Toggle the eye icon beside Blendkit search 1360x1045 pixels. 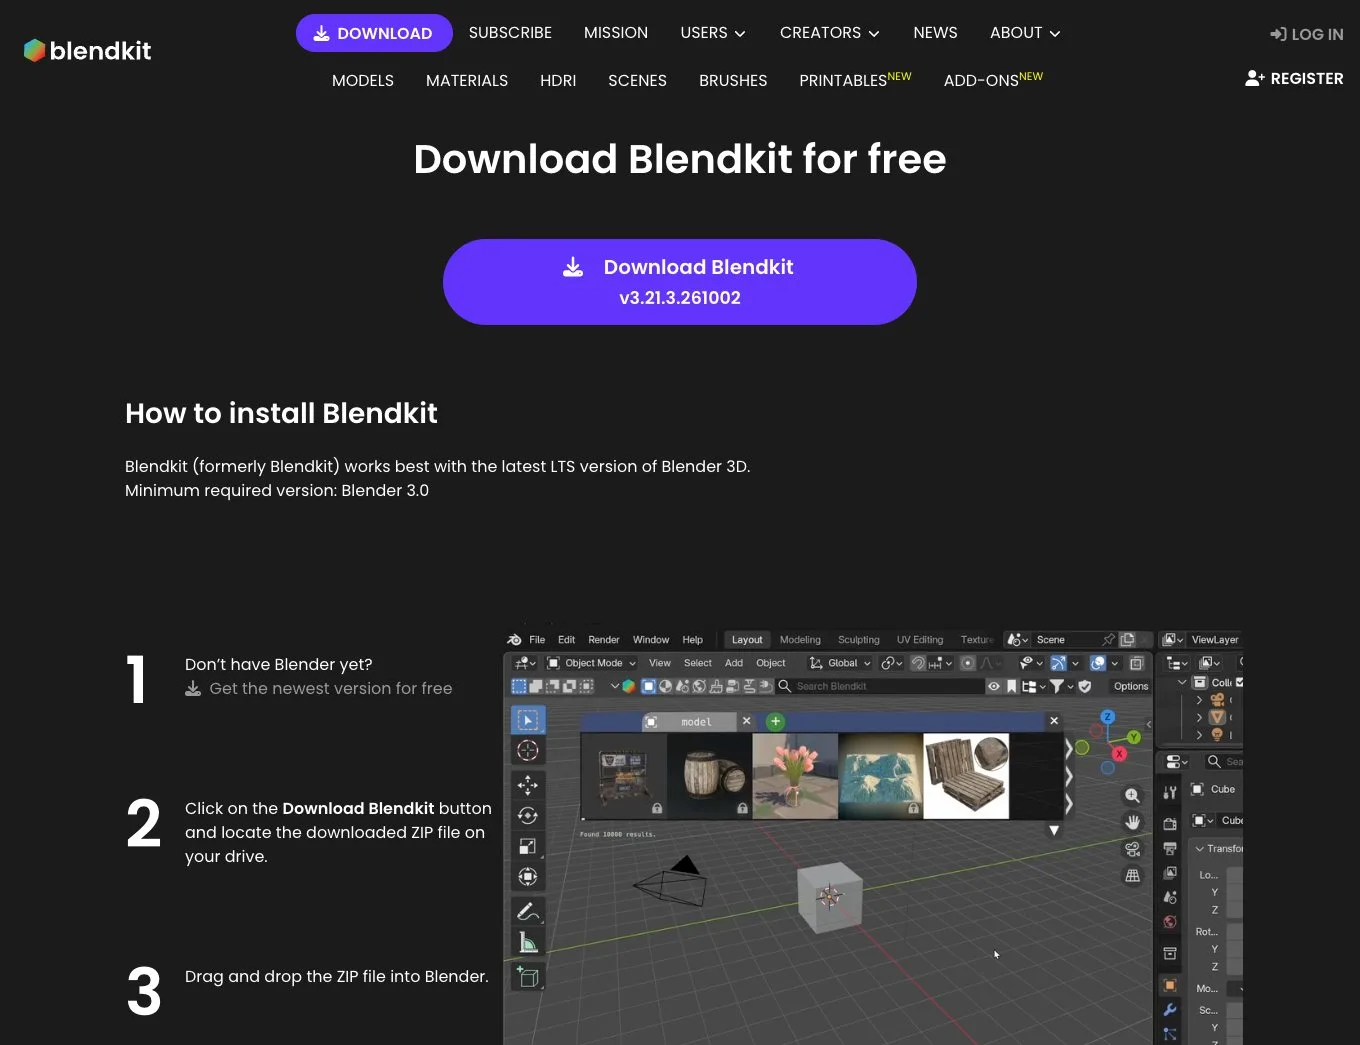994,686
